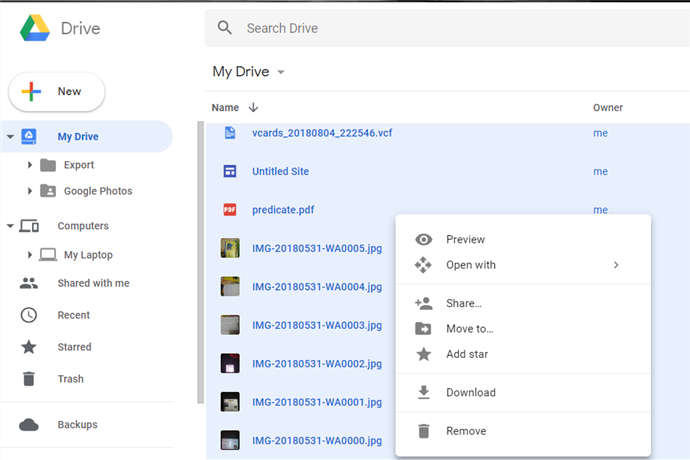The width and height of the screenshot is (690, 460).
Task: Open the Starred star icon
Action: pyautogui.click(x=29, y=347)
